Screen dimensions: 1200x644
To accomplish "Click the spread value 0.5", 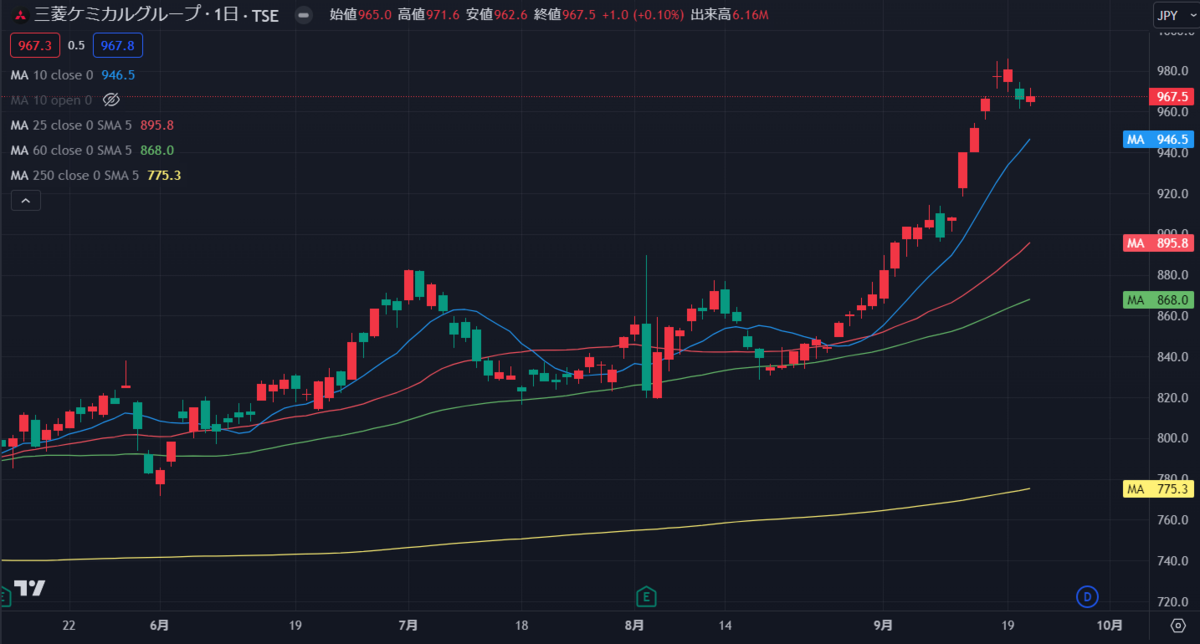I will pos(76,45).
